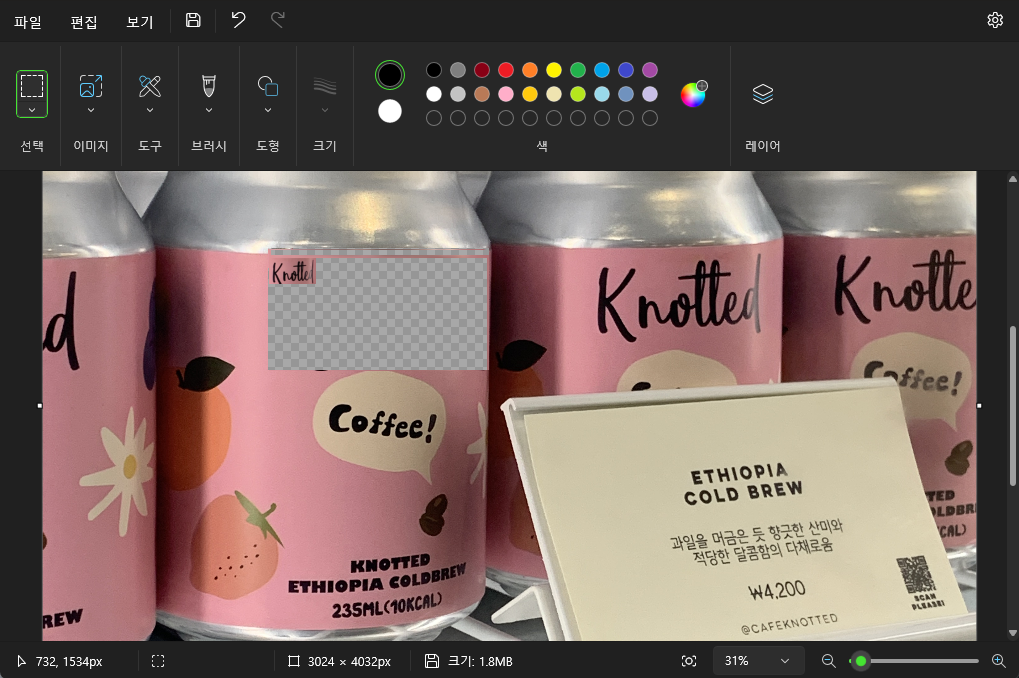
Task: Click the zoom in magnifier icon
Action: pos(999,661)
